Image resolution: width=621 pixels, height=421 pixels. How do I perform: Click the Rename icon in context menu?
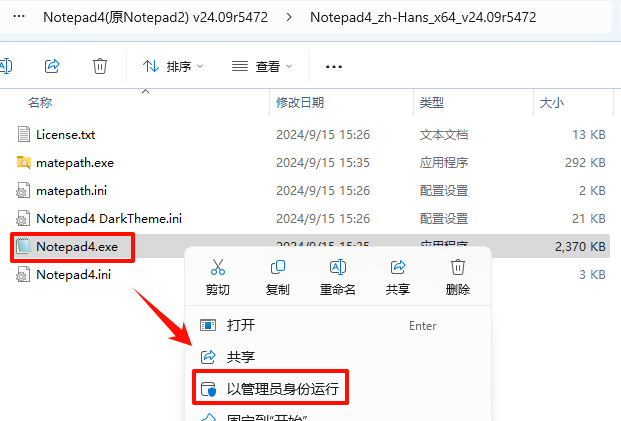[x=338, y=267]
